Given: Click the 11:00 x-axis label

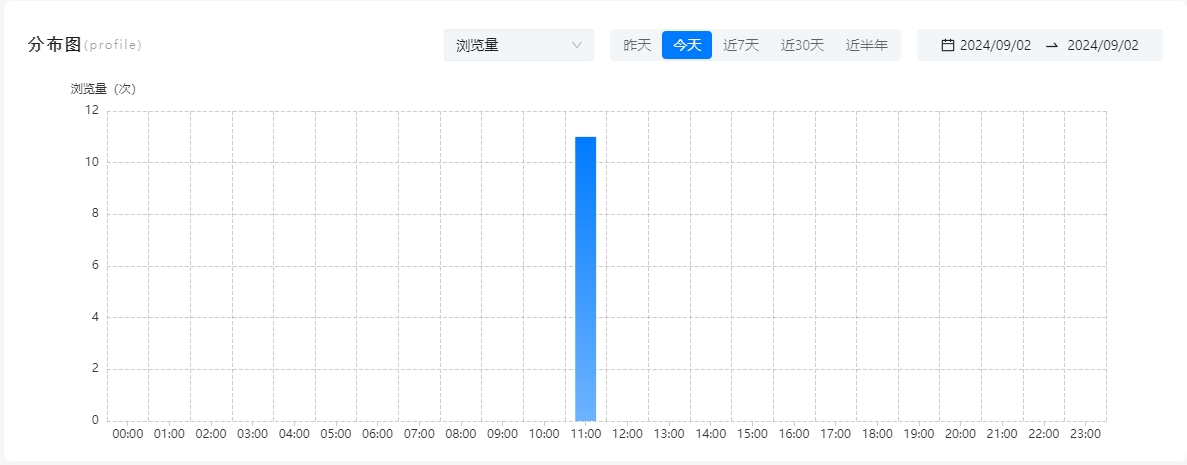Looking at the screenshot, I should coord(586,434).
